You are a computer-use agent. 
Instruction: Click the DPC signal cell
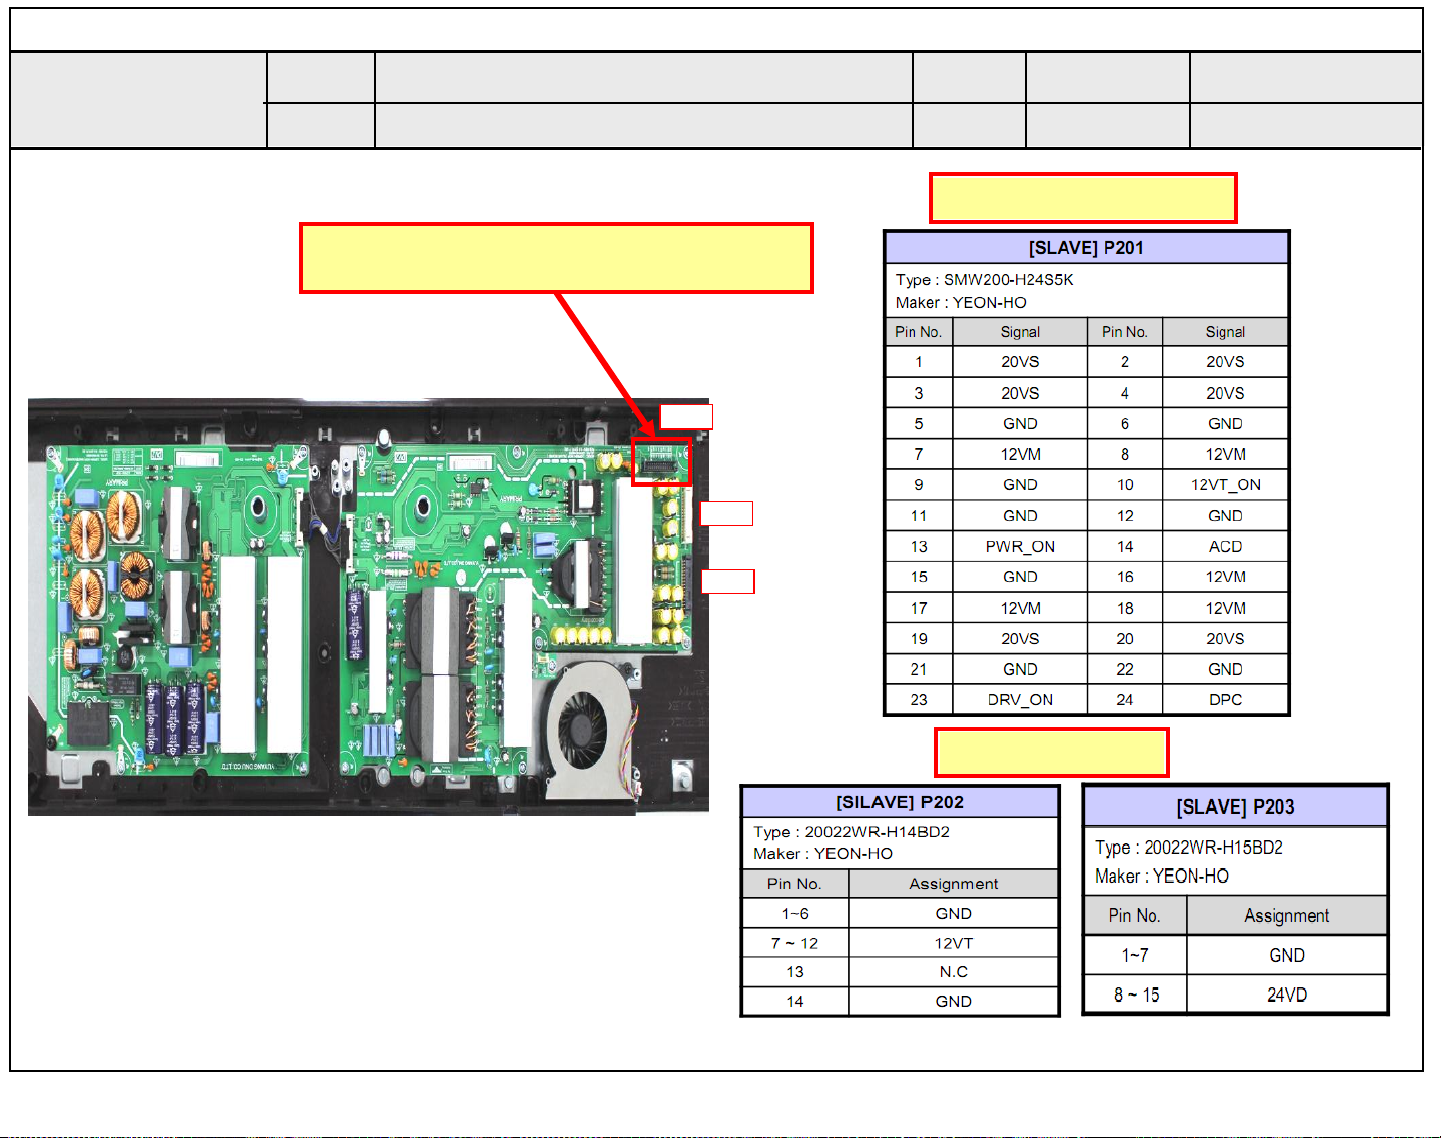(1225, 700)
